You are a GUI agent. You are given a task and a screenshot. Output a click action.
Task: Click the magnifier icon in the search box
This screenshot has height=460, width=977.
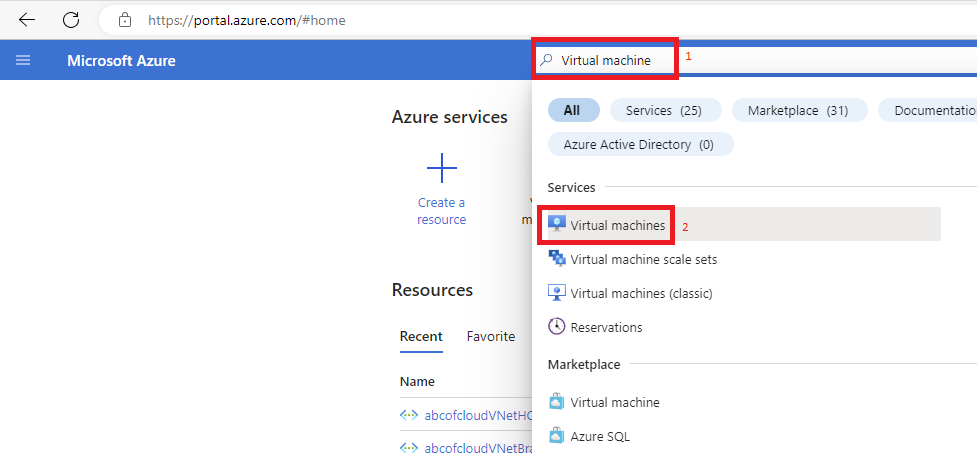coord(546,60)
